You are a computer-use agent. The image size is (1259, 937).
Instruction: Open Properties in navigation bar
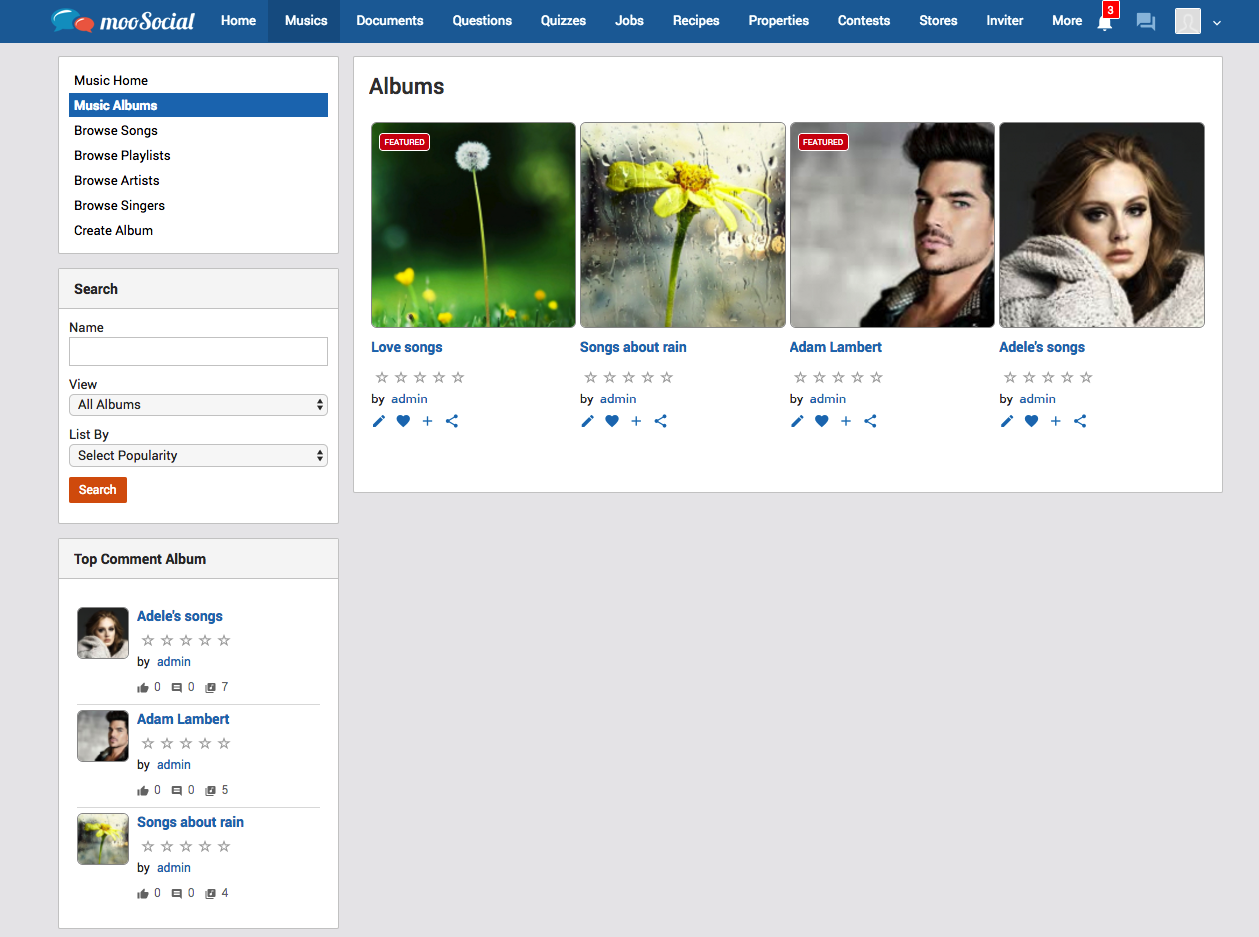(779, 21)
